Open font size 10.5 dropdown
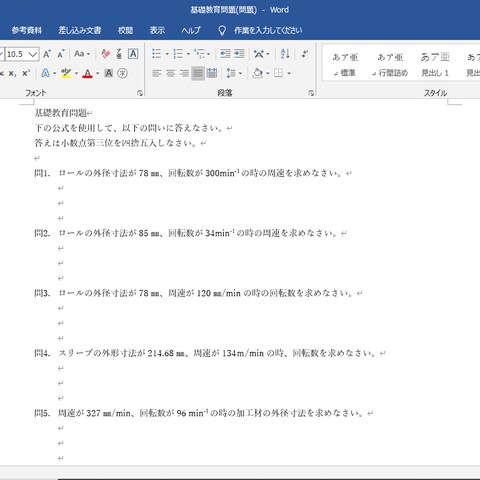Image resolution: width=480 pixels, height=480 pixels. (x=32, y=54)
